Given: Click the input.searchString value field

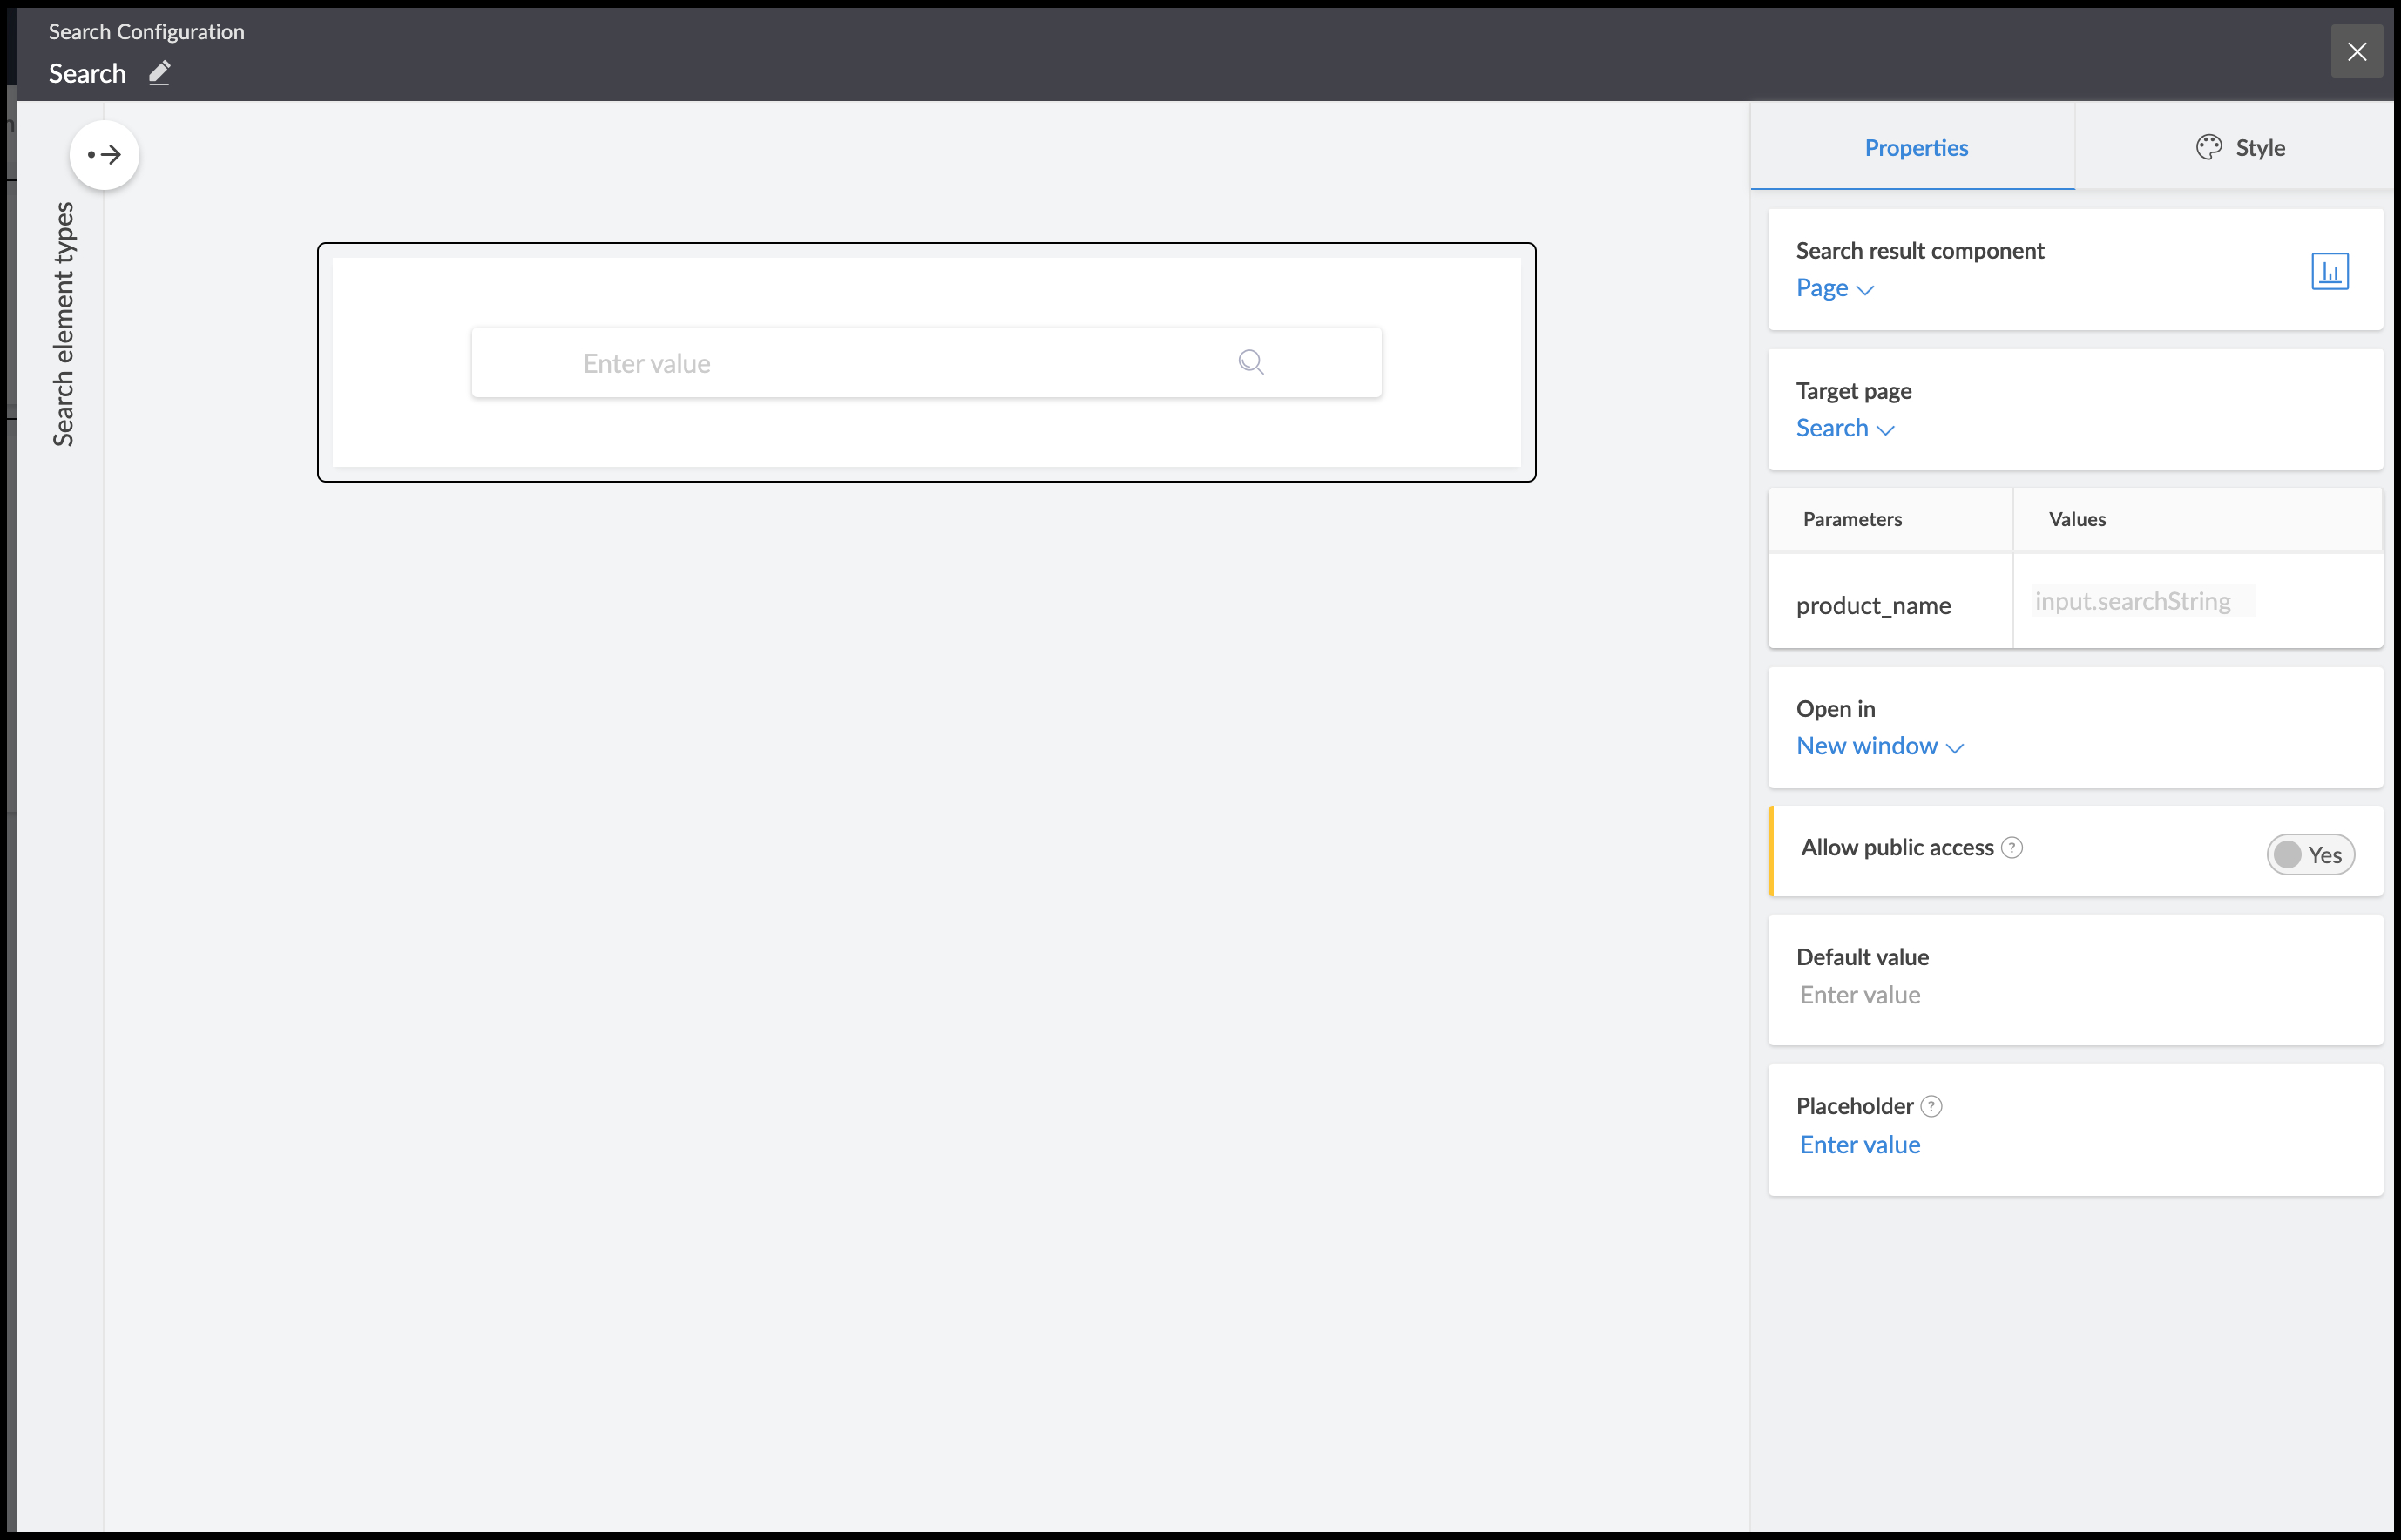Looking at the screenshot, I should coord(2141,601).
